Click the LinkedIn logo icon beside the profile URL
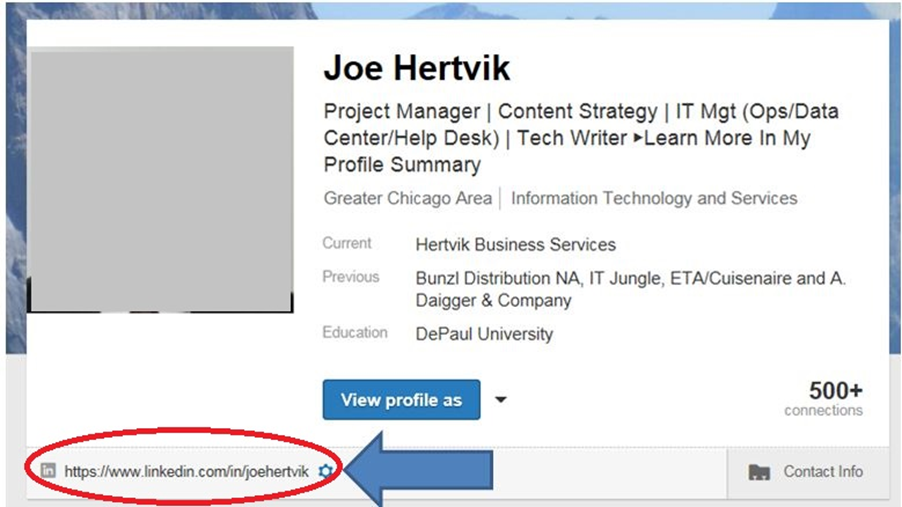Image resolution: width=902 pixels, height=507 pixels. click(x=47, y=470)
